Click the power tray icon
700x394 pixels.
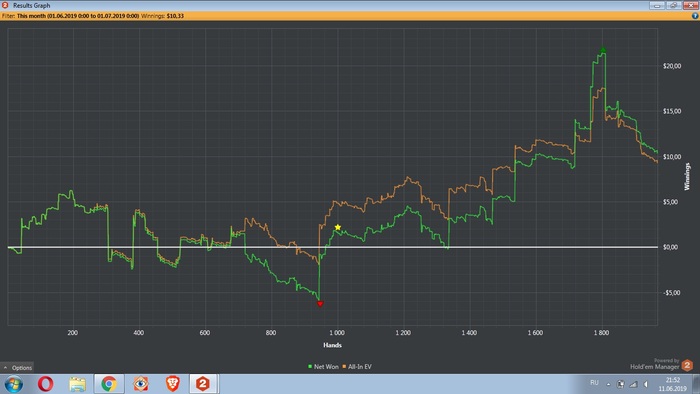tap(621, 384)
